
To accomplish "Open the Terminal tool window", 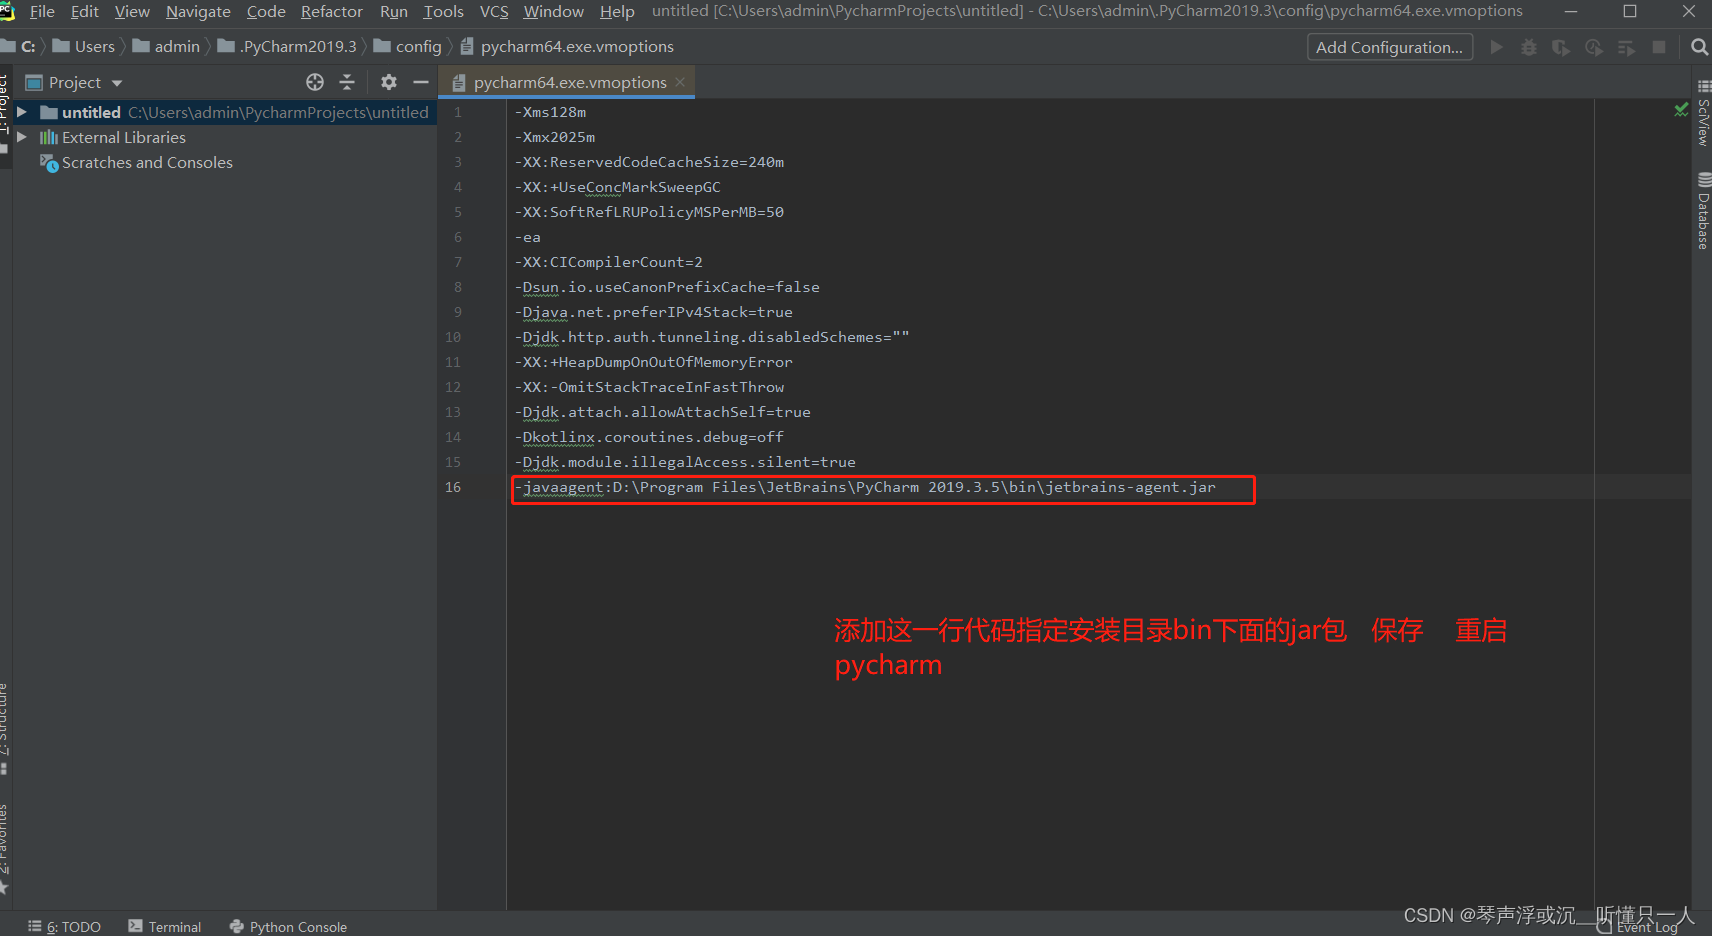I will coord(165,926).
